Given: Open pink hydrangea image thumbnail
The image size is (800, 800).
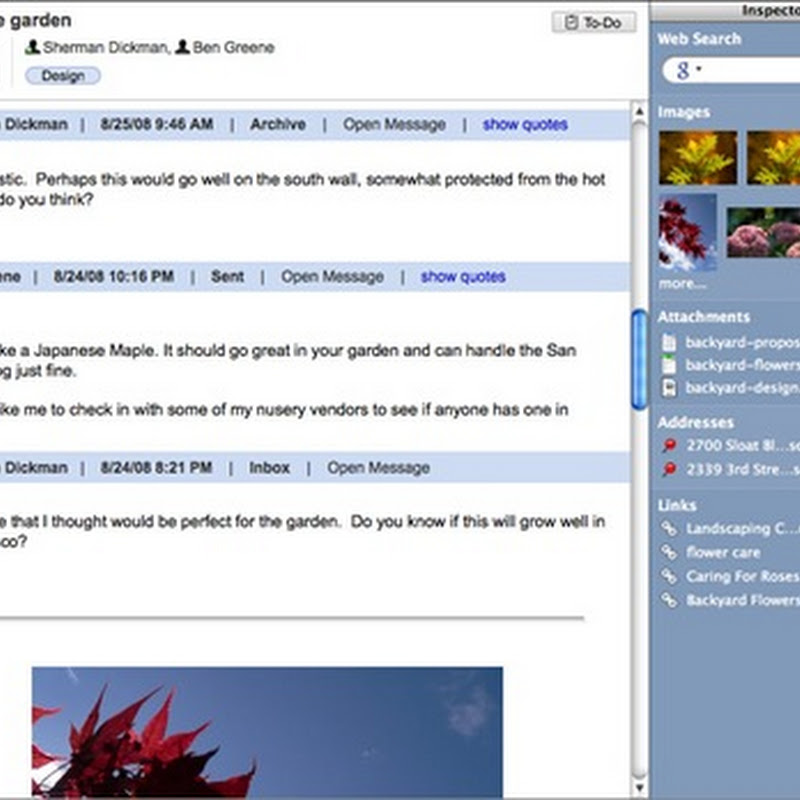Looking at the screenshot, I should 763,232.
